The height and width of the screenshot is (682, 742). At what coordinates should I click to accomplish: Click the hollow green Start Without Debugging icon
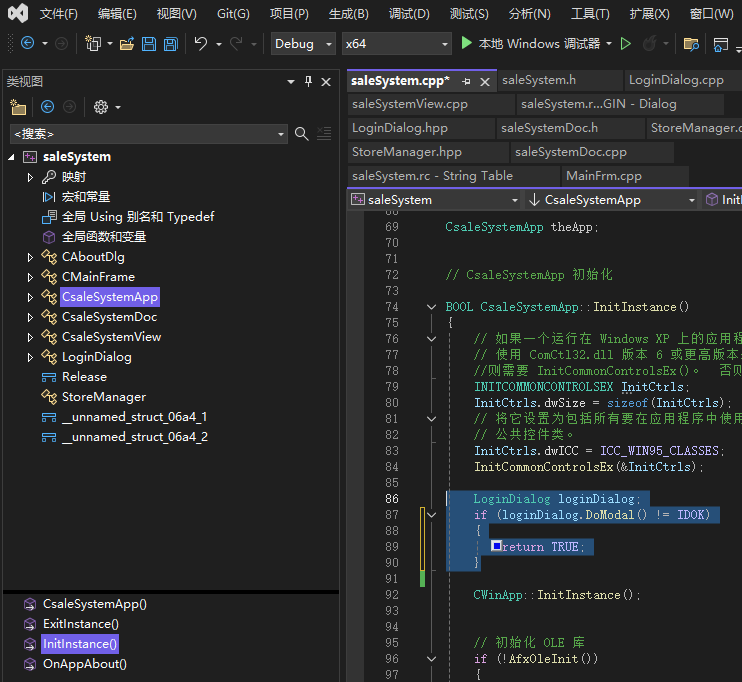point(626,44)
